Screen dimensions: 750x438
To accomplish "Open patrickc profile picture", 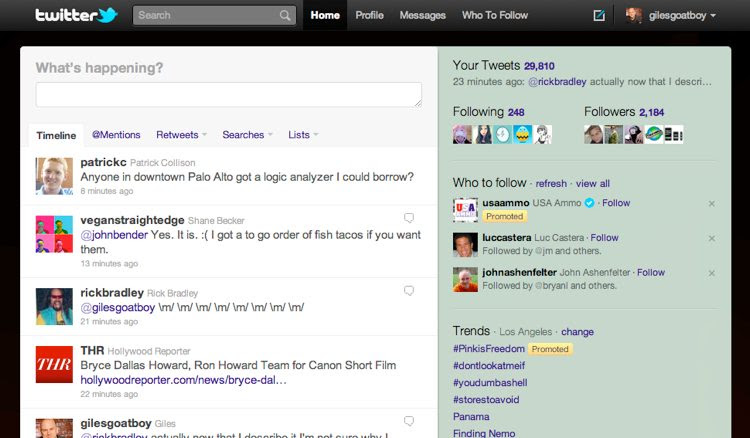I will (x=54, y=176).
